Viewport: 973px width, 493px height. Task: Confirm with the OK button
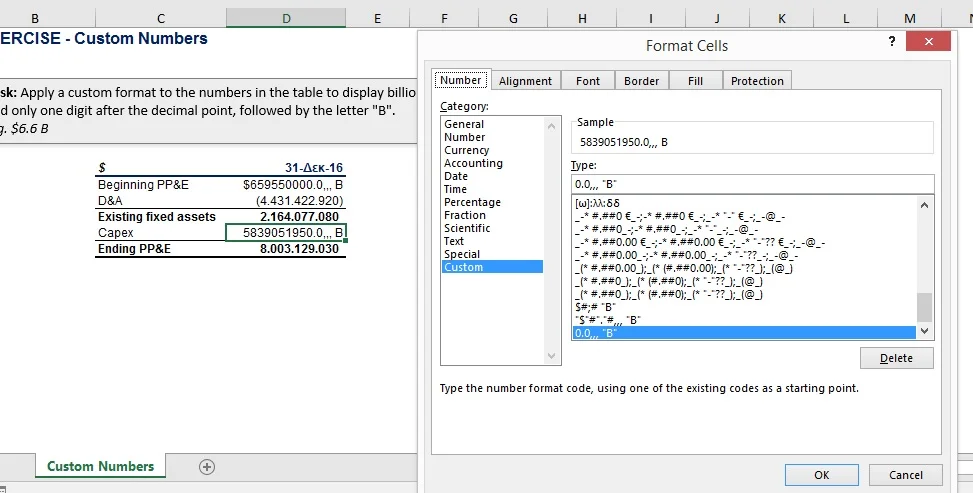[x=822, y=475]
